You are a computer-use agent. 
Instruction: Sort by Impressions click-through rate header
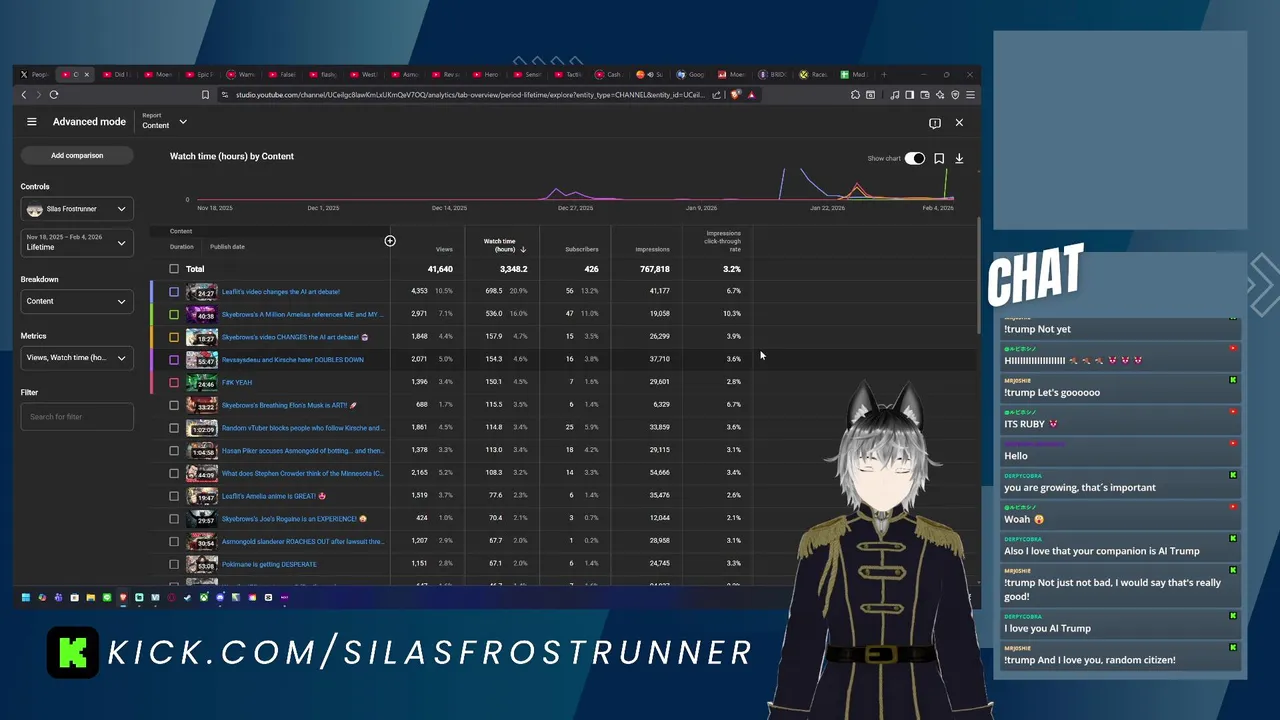723,241
